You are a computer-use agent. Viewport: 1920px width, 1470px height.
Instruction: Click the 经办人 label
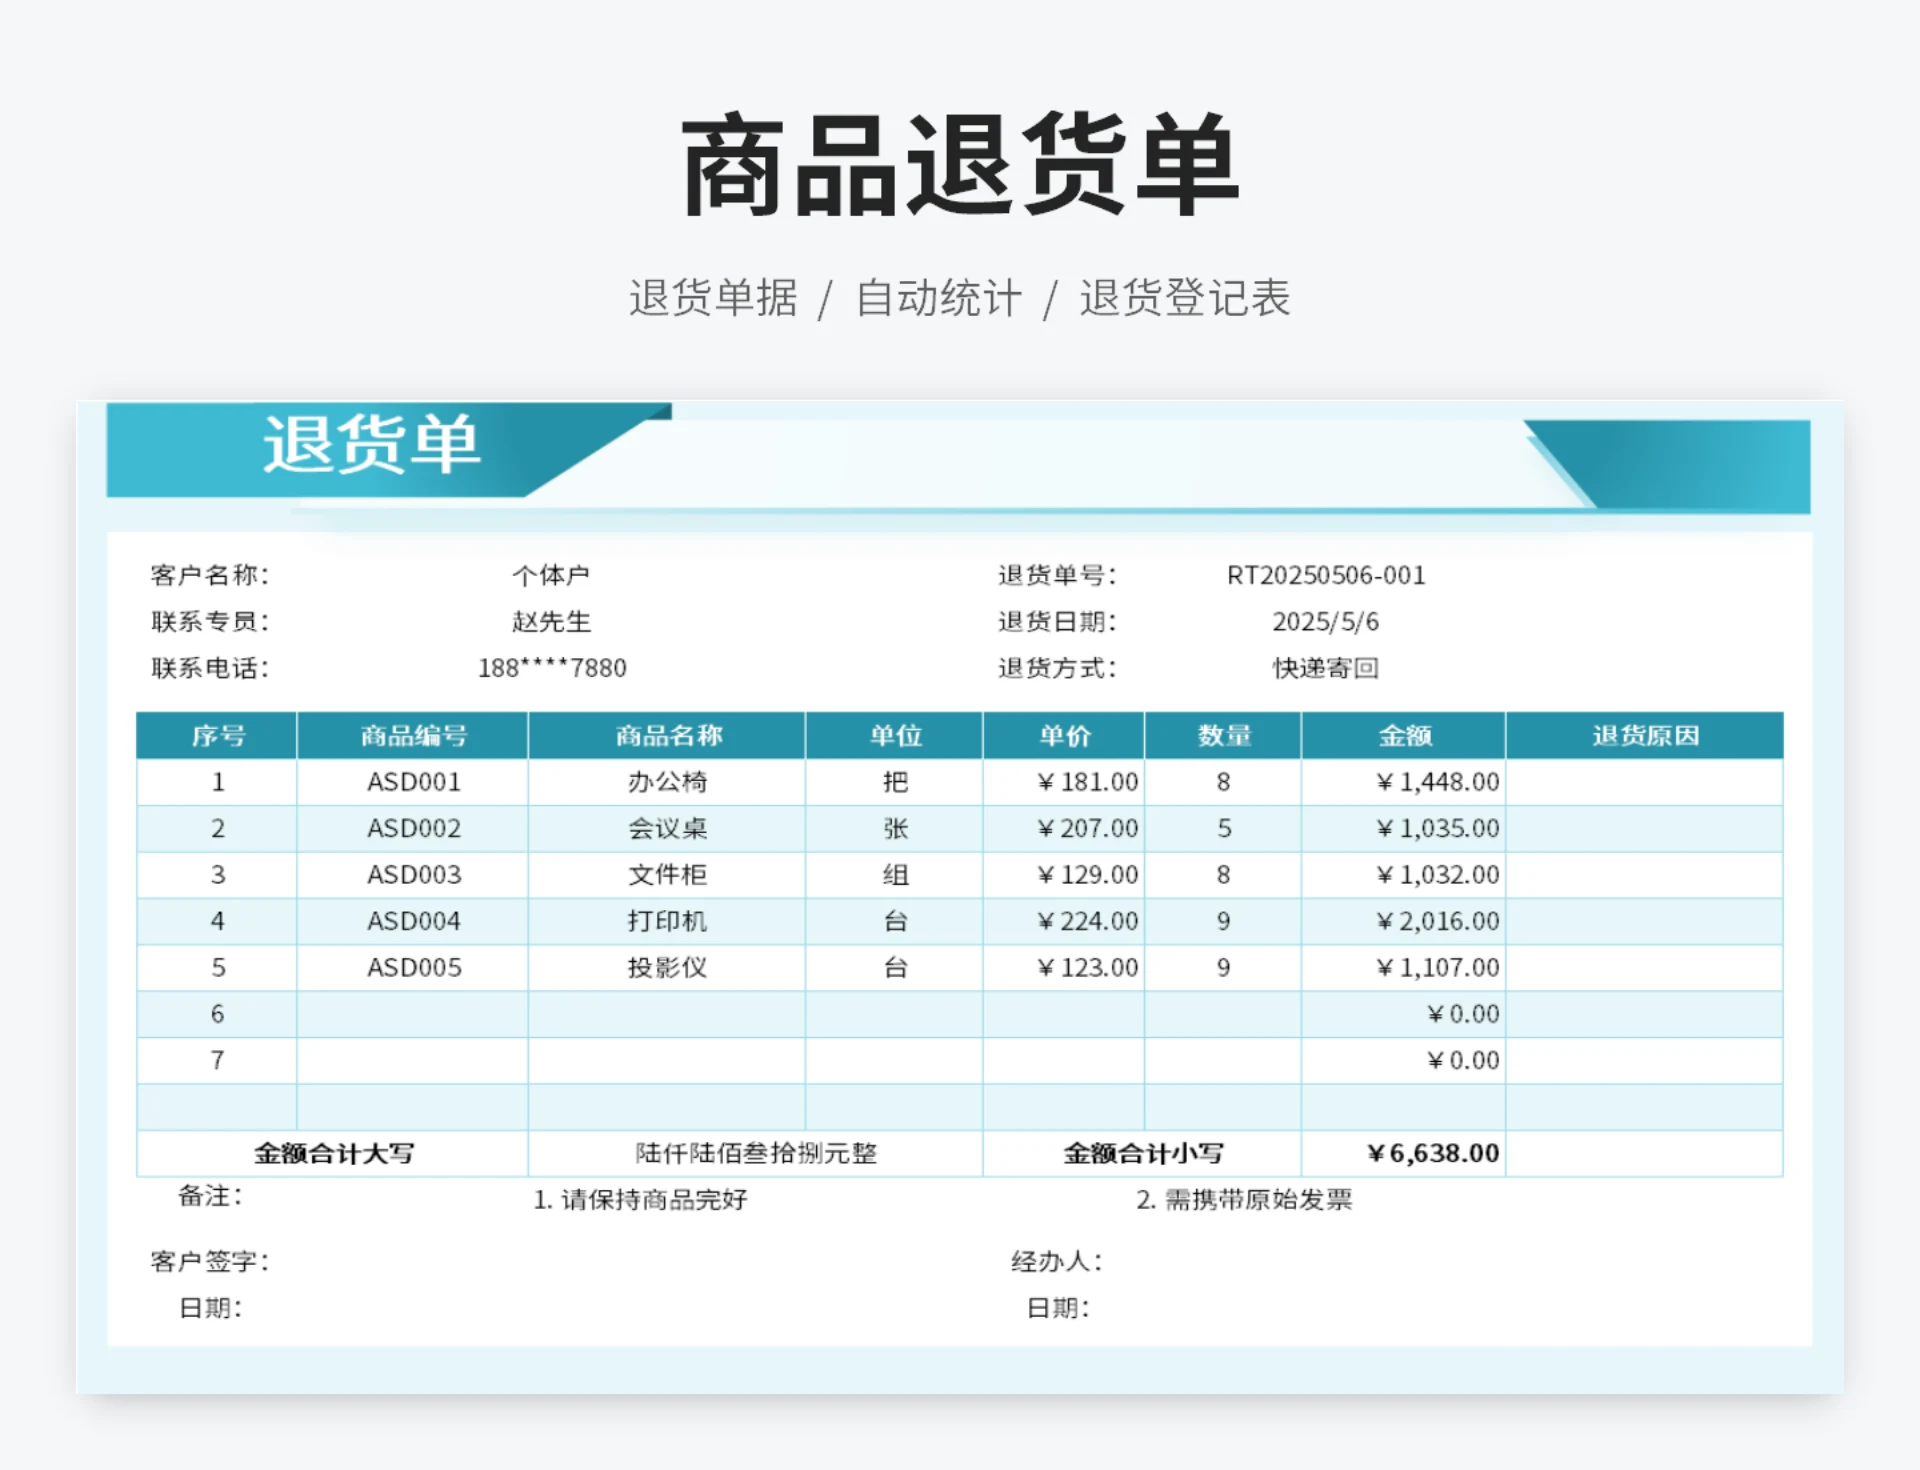[1056, 1261]
